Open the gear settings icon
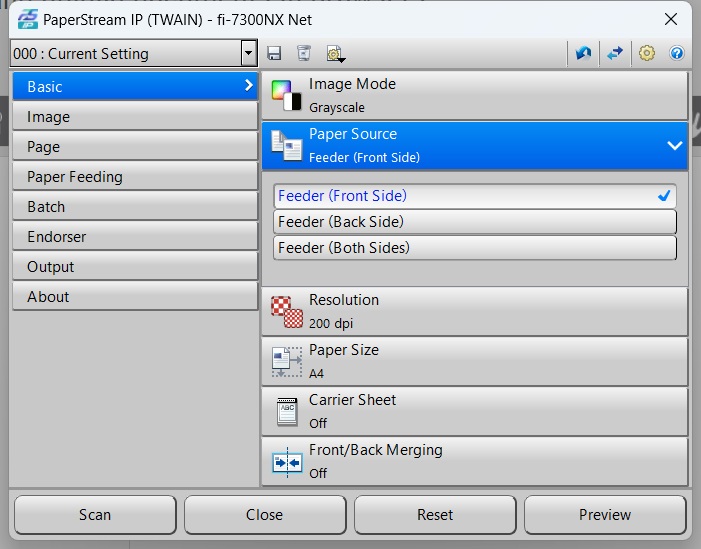This screenshot has height=549, width=701. [x=647, y=53]
